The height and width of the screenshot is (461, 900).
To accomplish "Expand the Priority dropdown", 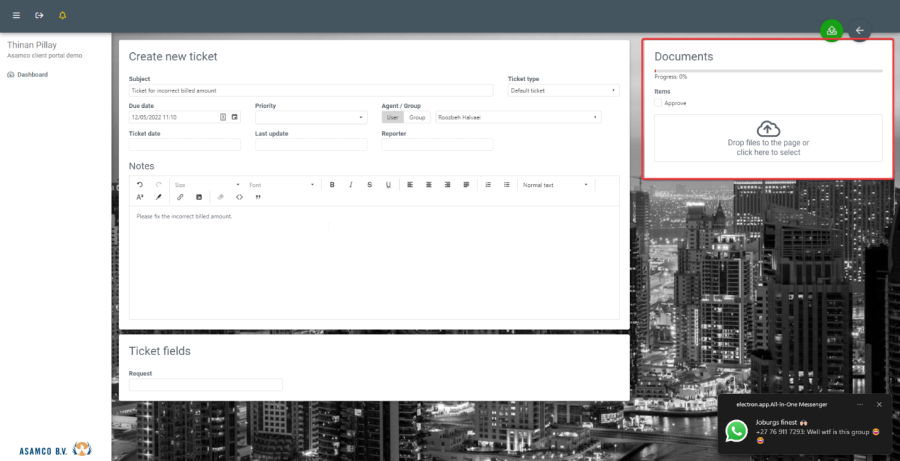I will (311, 117).
